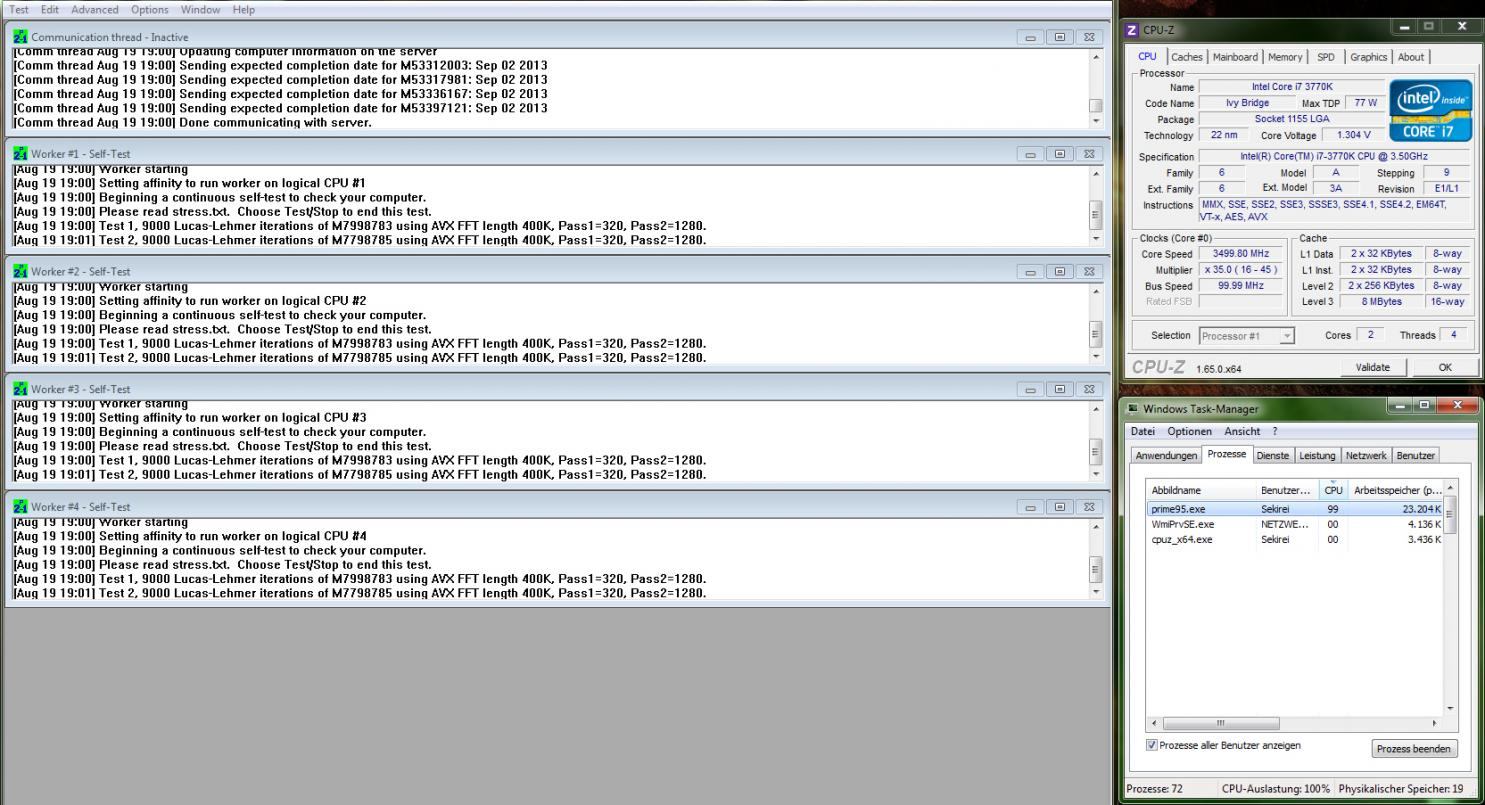Viewport: 1485px width, 805px height.
Task: Click the Windows Task-Manager title icon
Action: tap(1133, 409)
